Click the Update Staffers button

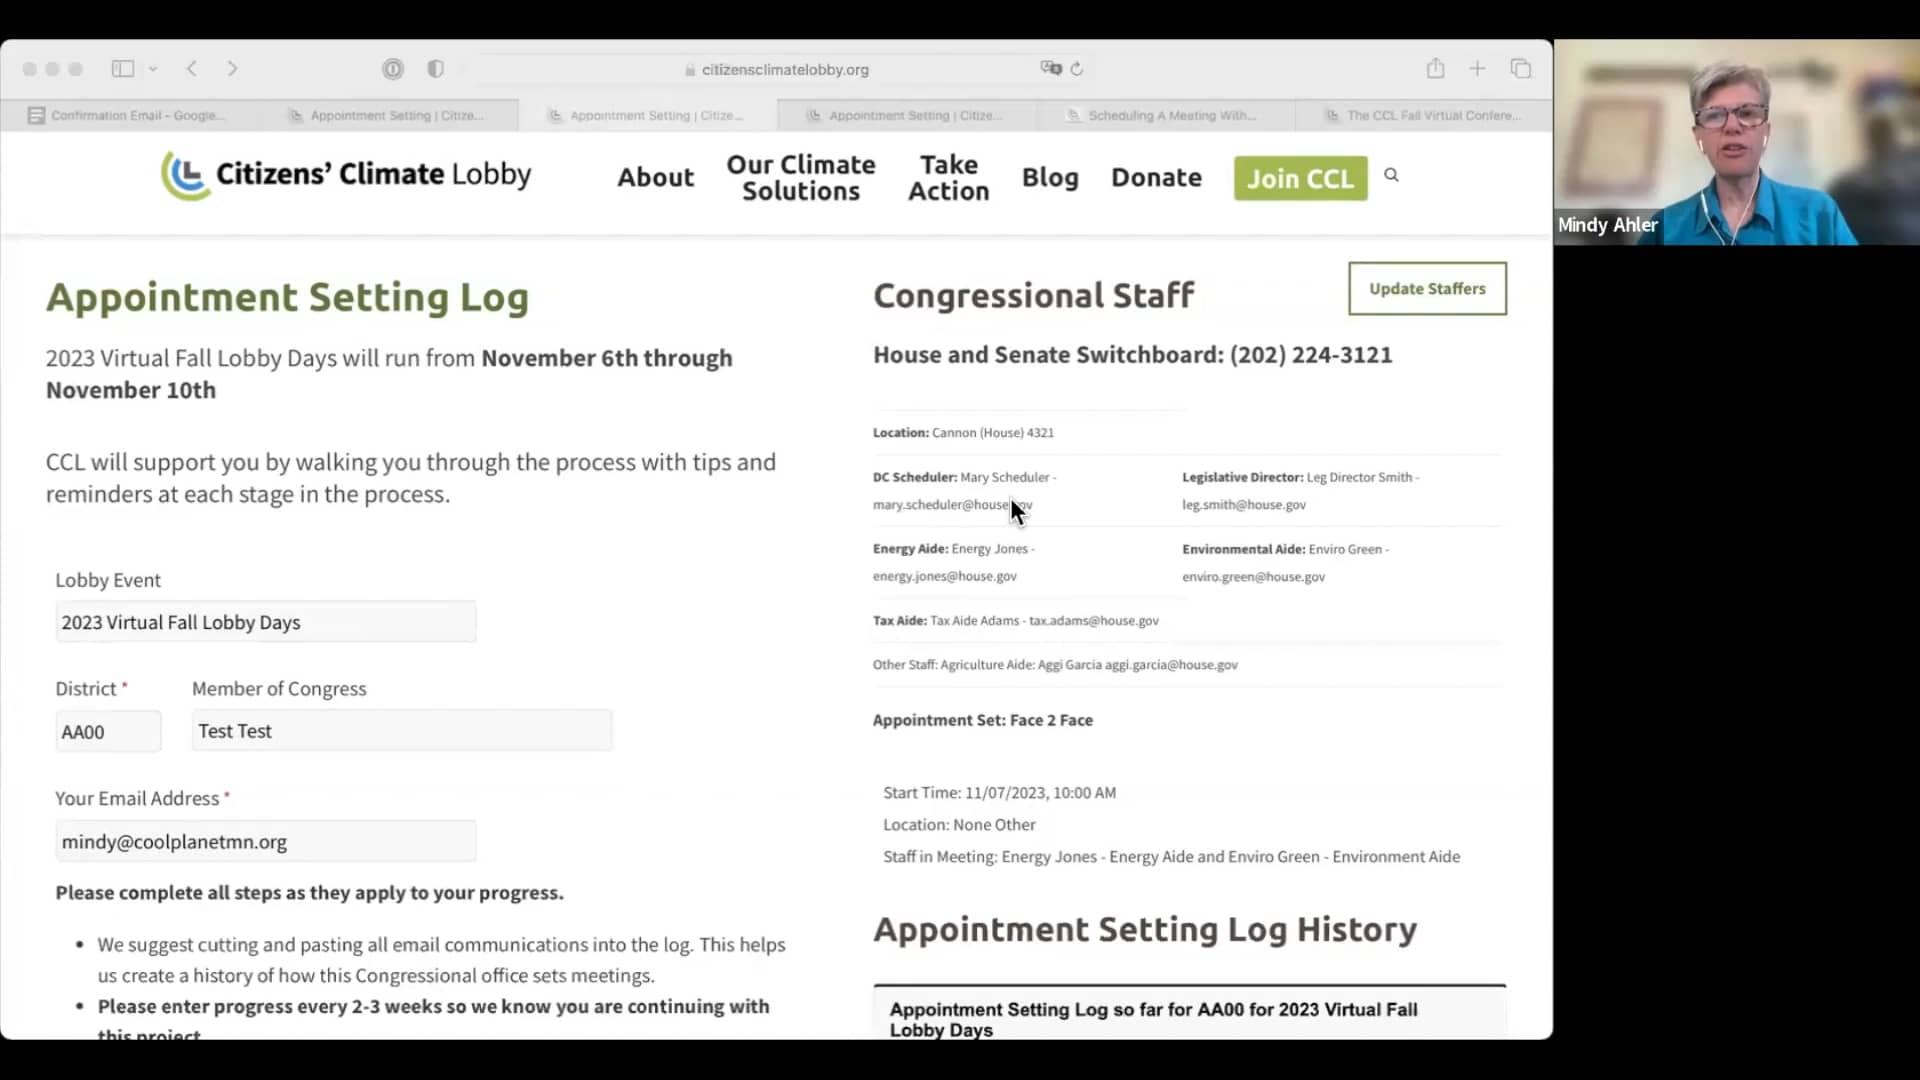pos(1427,288)
